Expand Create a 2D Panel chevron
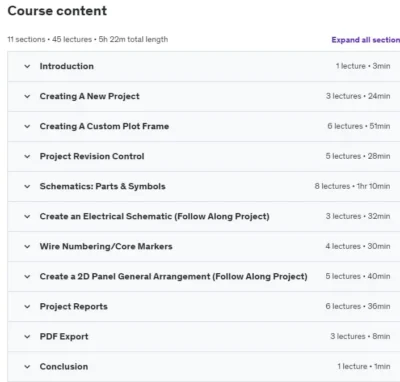400x382 pixels. pos(27,276)
